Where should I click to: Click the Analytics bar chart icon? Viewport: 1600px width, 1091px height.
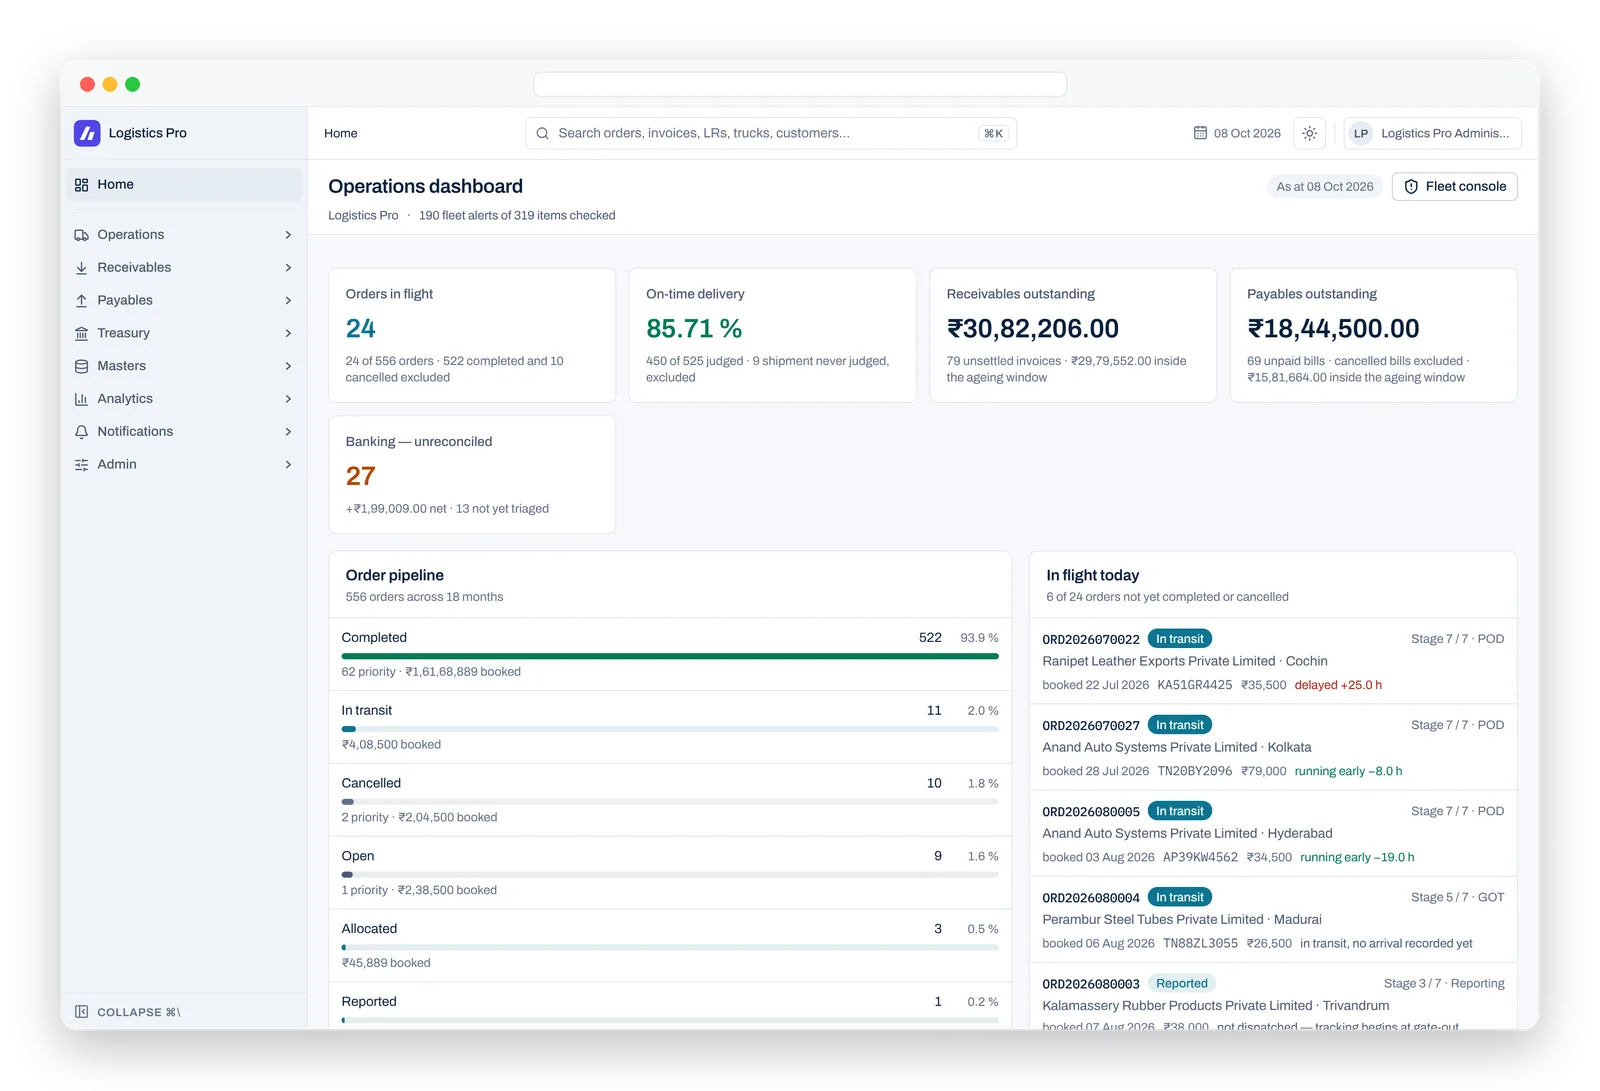(x=82, y=399)
